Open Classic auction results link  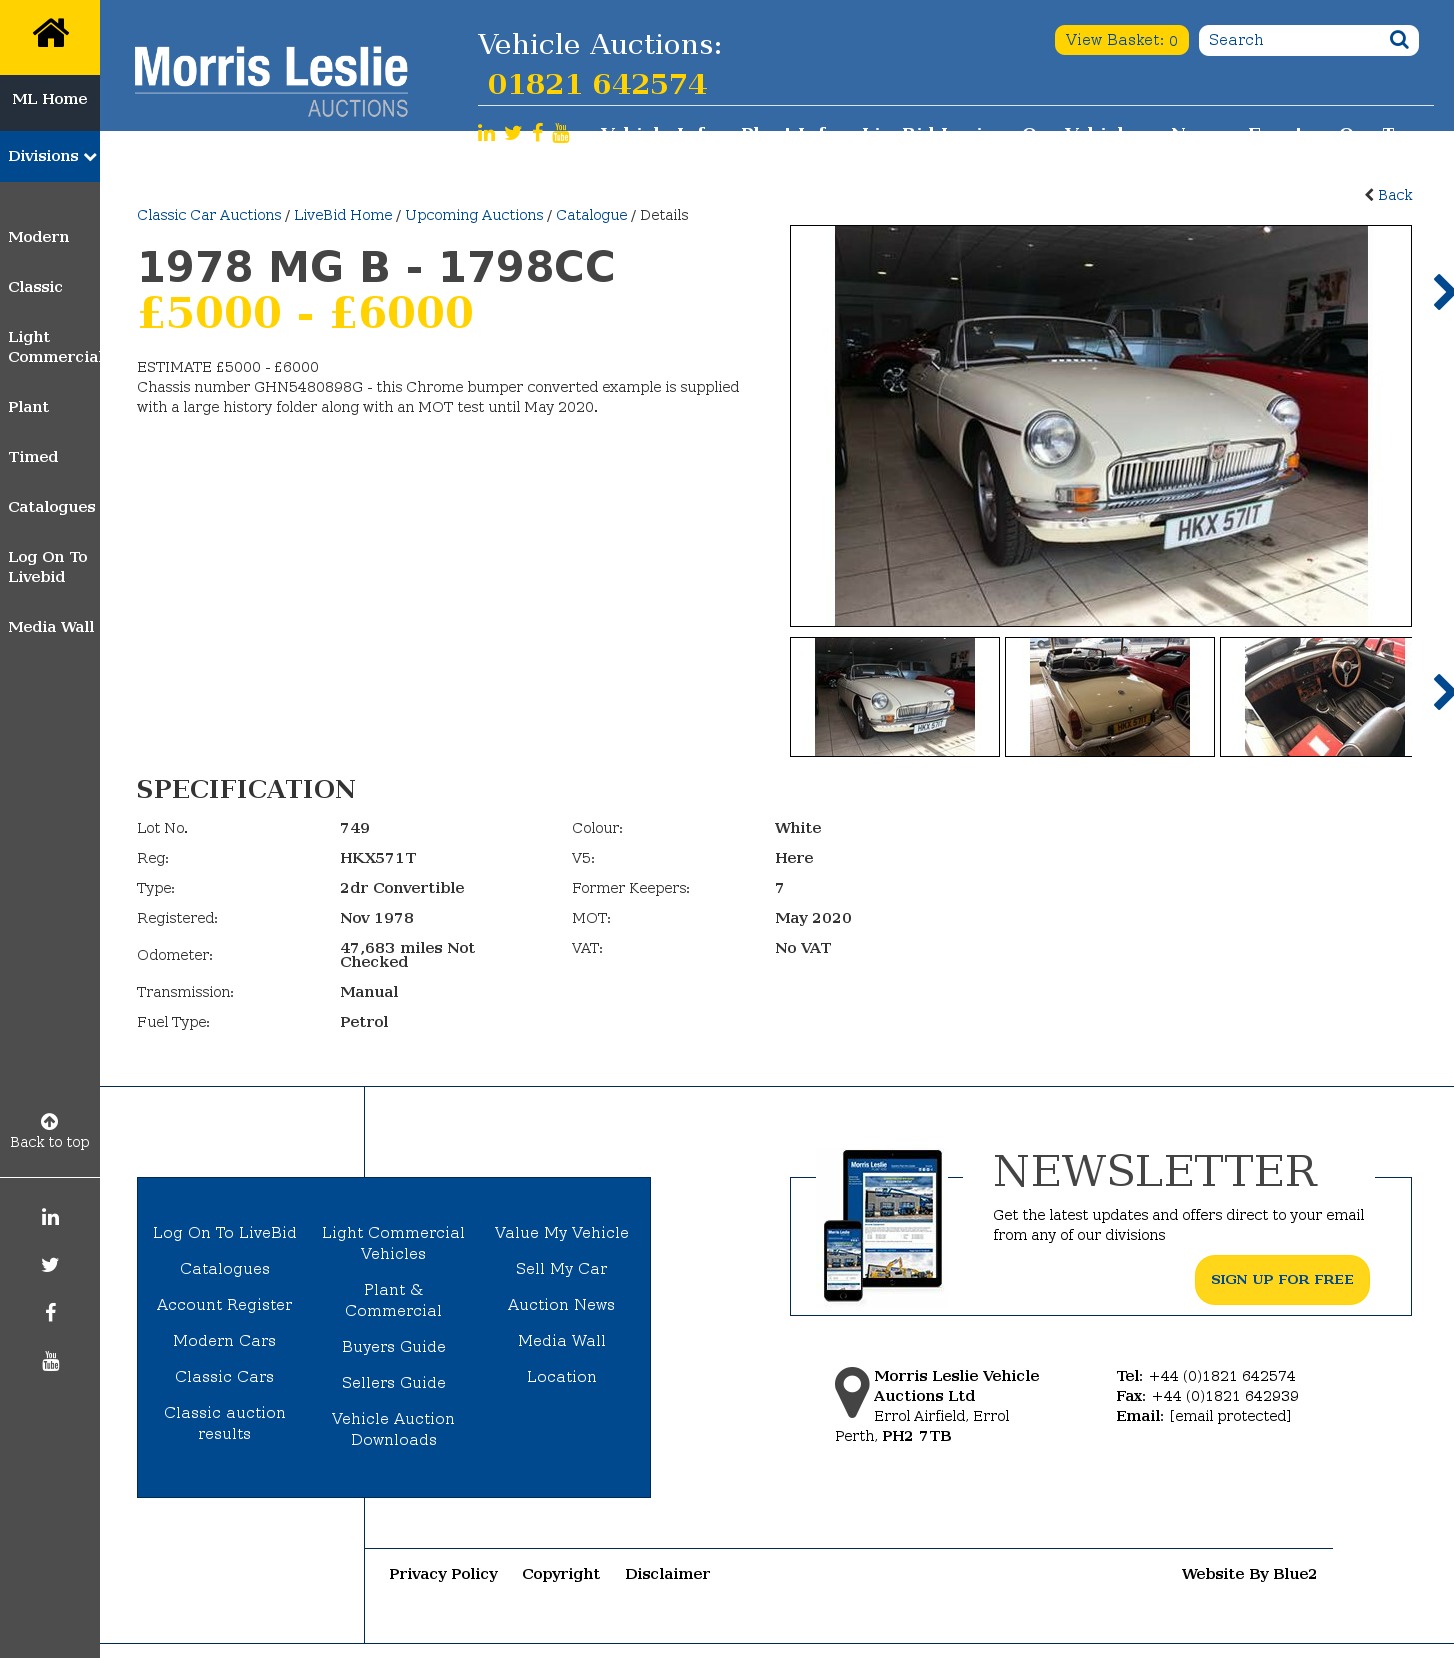click(x=225, y=1423)
